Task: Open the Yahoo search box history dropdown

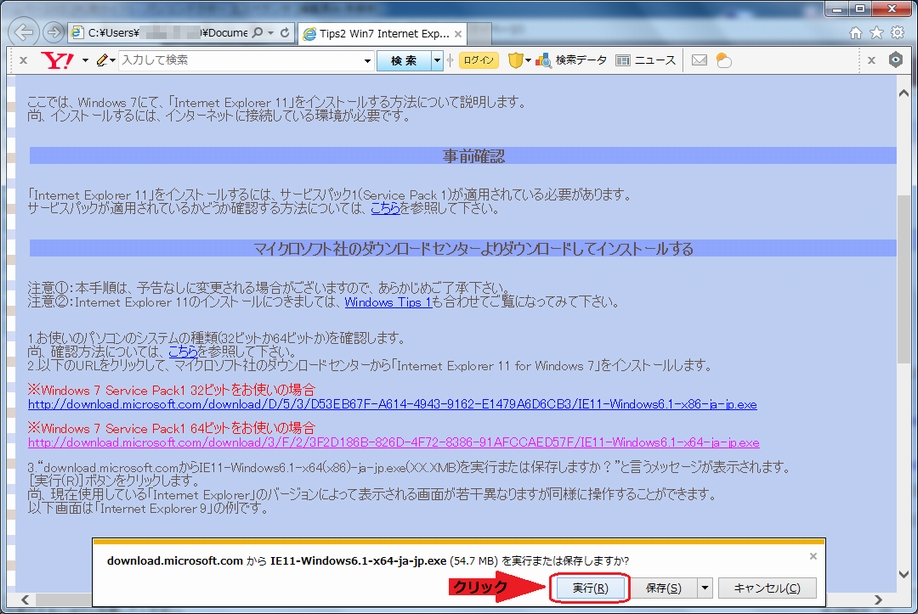Action: (367, 60)
